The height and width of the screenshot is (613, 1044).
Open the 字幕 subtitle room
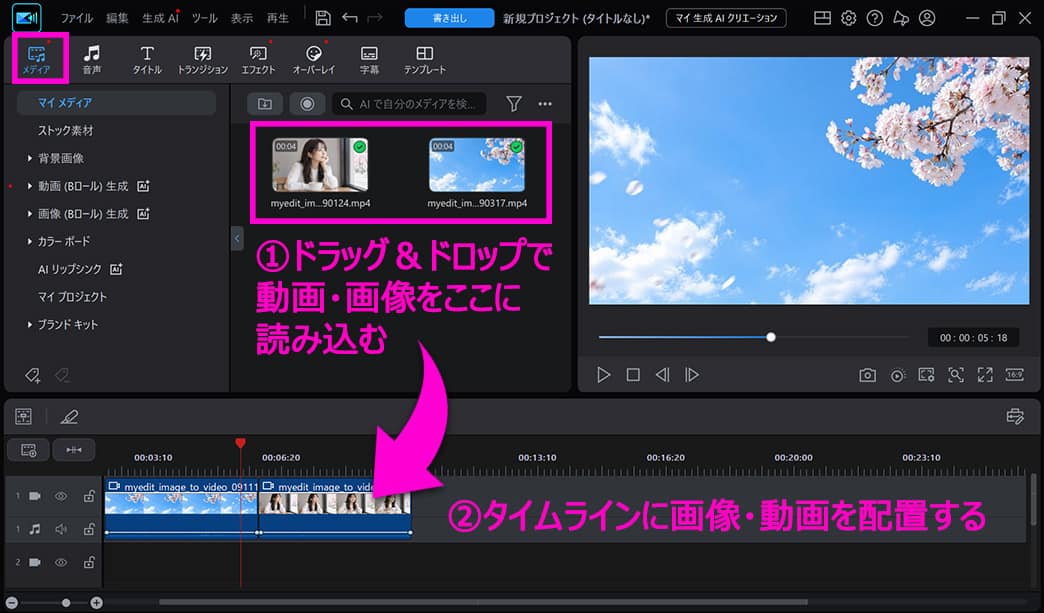click(x=369, y=59)
